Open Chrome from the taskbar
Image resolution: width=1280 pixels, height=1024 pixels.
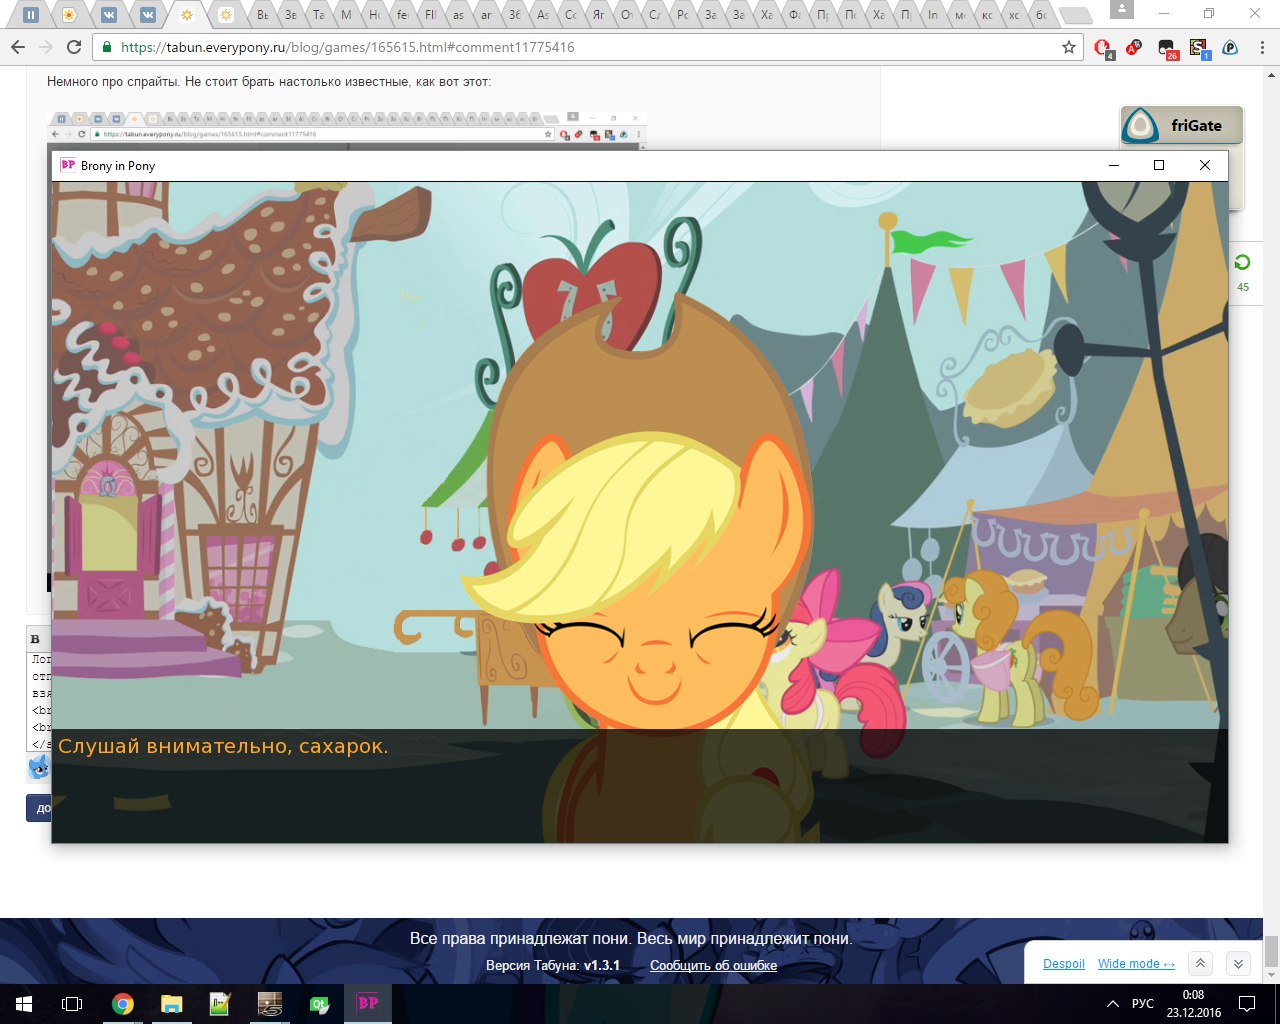123,1004
